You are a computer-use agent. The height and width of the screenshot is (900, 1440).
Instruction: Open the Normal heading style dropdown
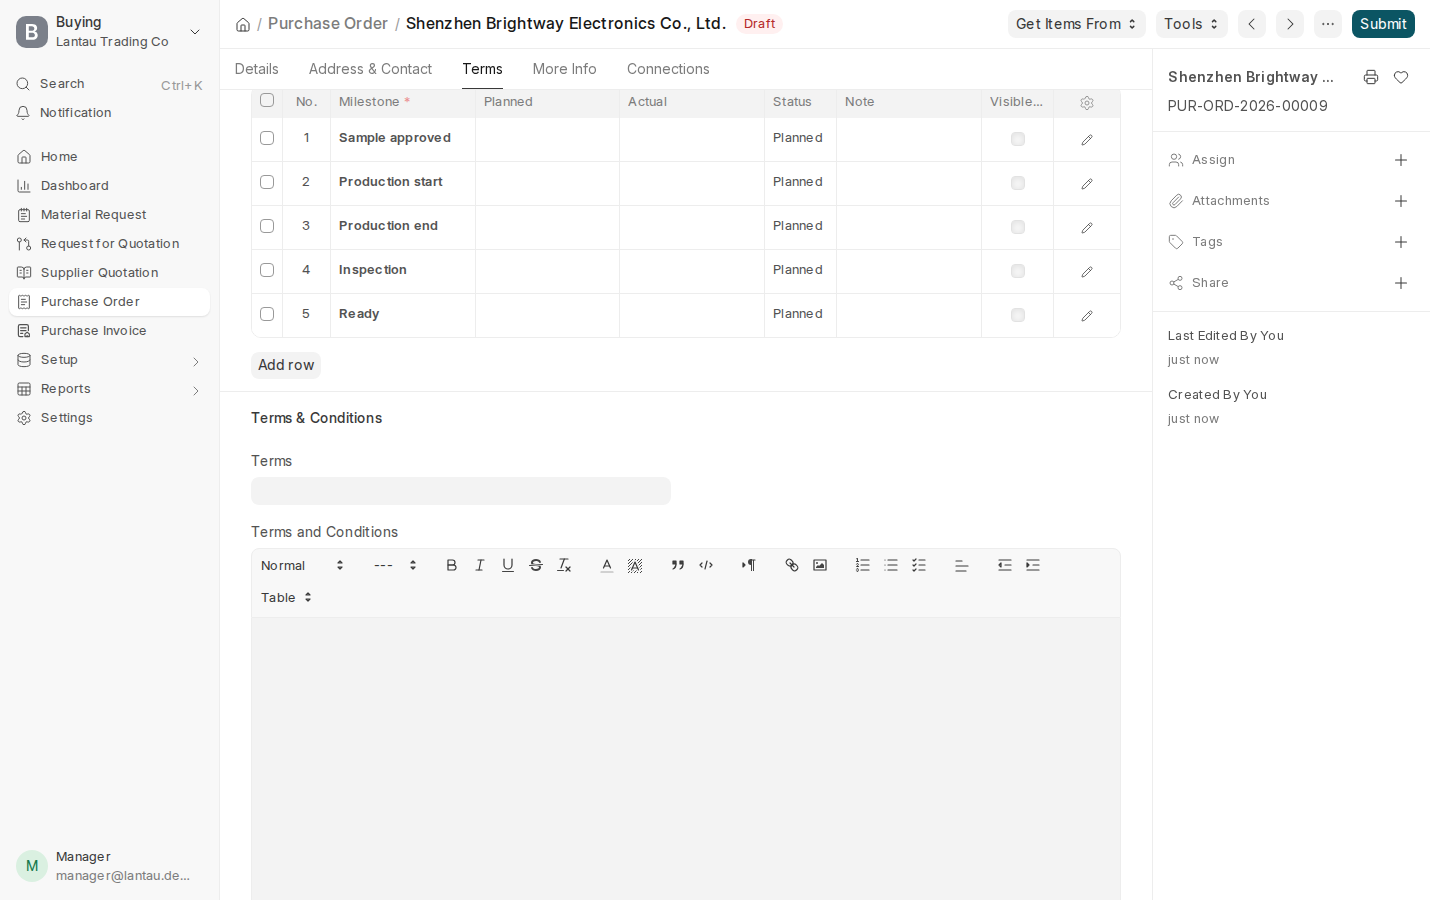point(302,565)
